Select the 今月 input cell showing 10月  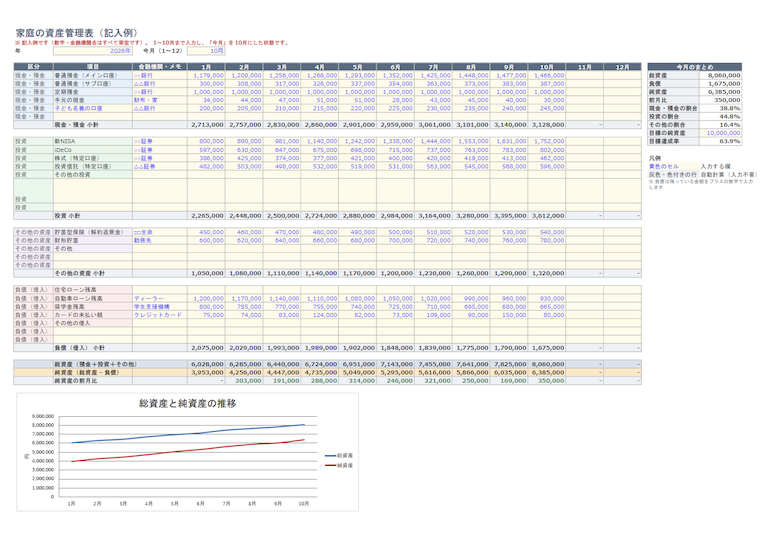(x=206, y=50)
